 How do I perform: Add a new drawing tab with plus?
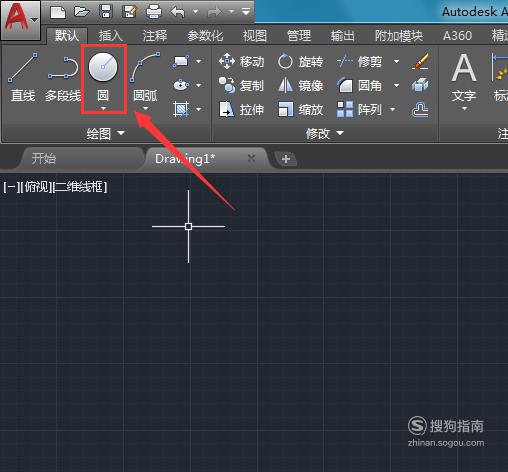(286, 159)
